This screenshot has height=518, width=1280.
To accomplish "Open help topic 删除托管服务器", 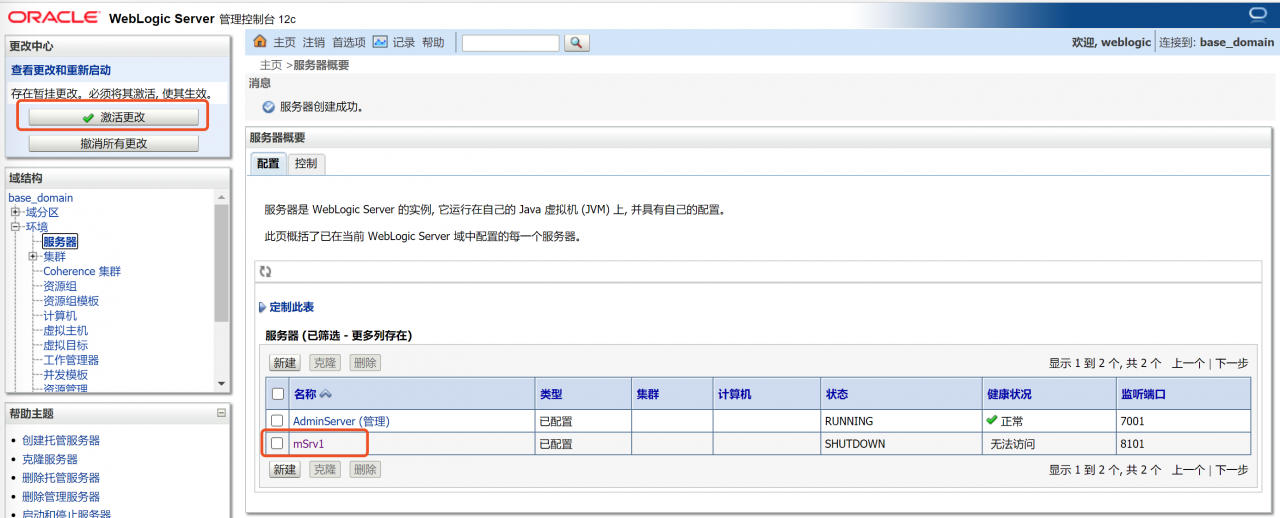I will click(x=61, y=478).
